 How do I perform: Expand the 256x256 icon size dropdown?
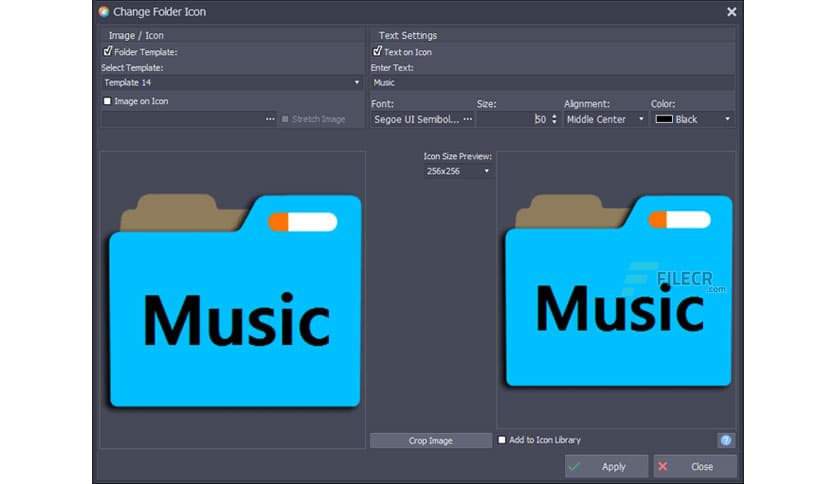[x=458, y=171]
